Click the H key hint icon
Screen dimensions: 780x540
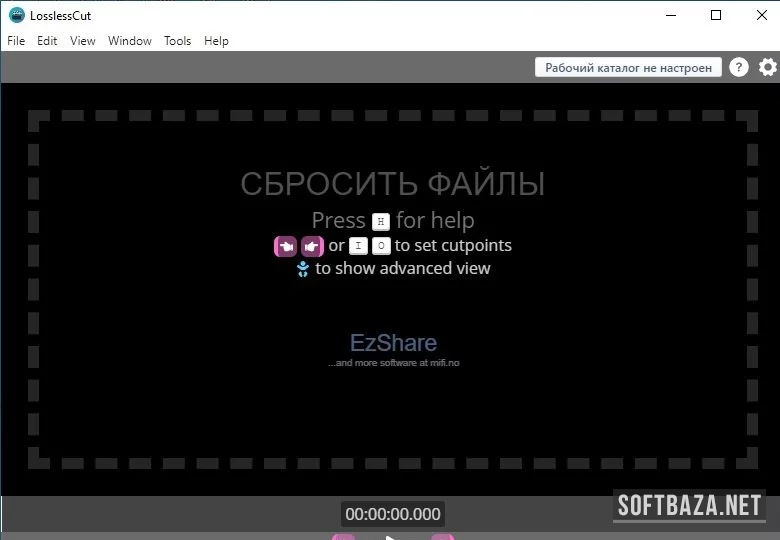380,222
